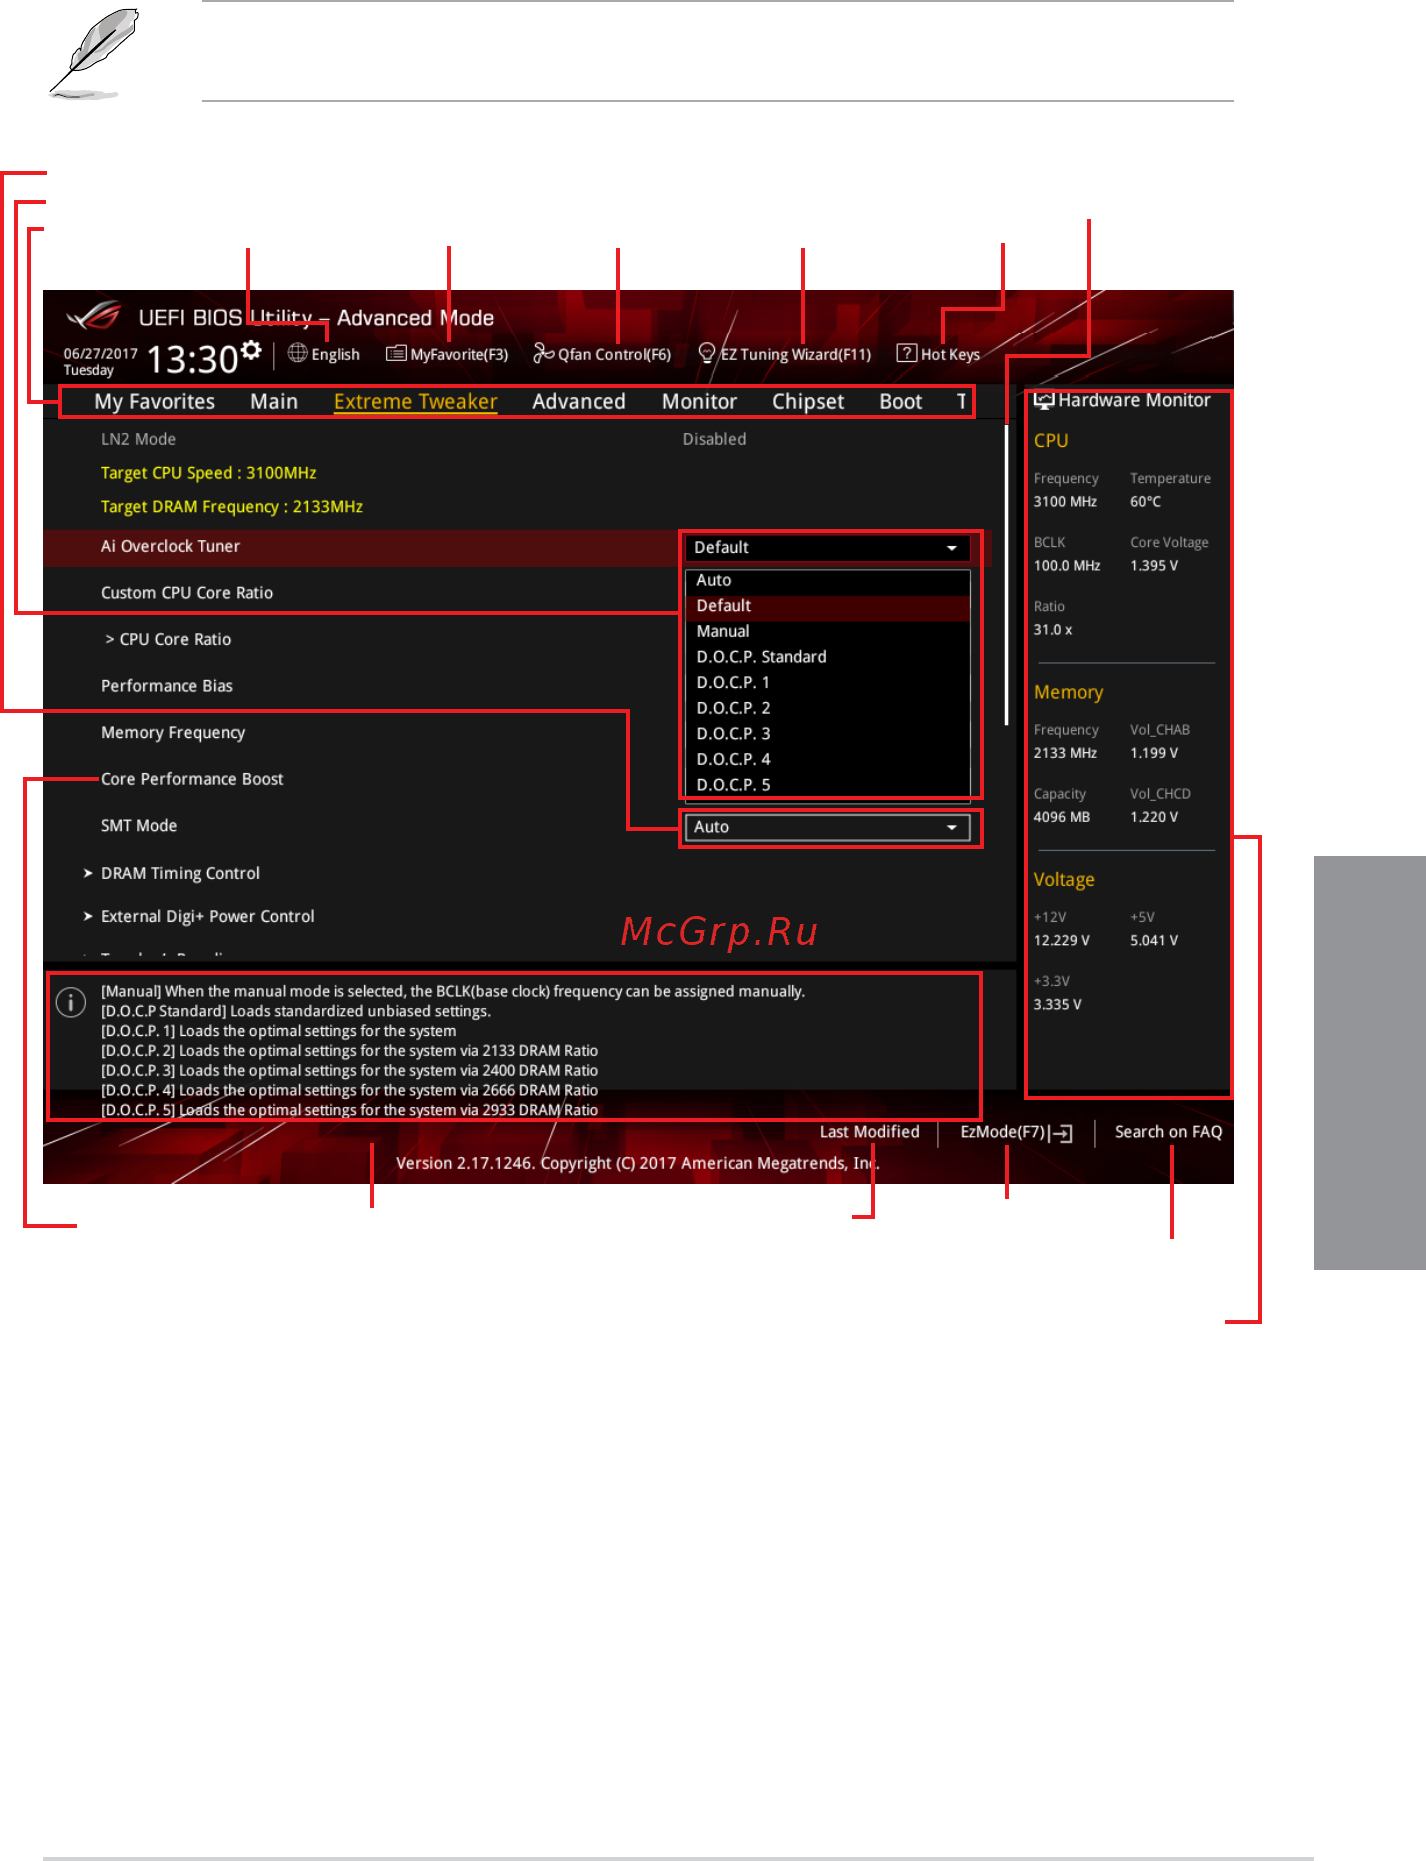1426x1861 pixels.
Task: Click Last Modified button
Action: point(870,1132)
